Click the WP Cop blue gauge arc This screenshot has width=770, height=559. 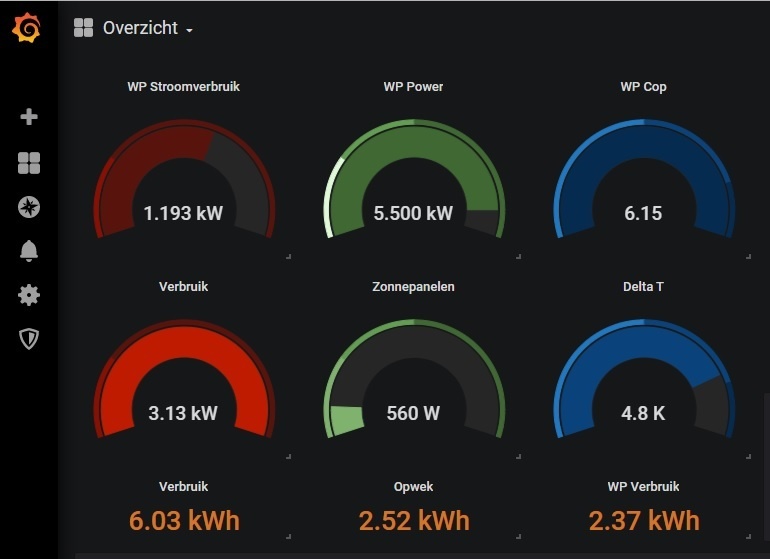point(643,141)
